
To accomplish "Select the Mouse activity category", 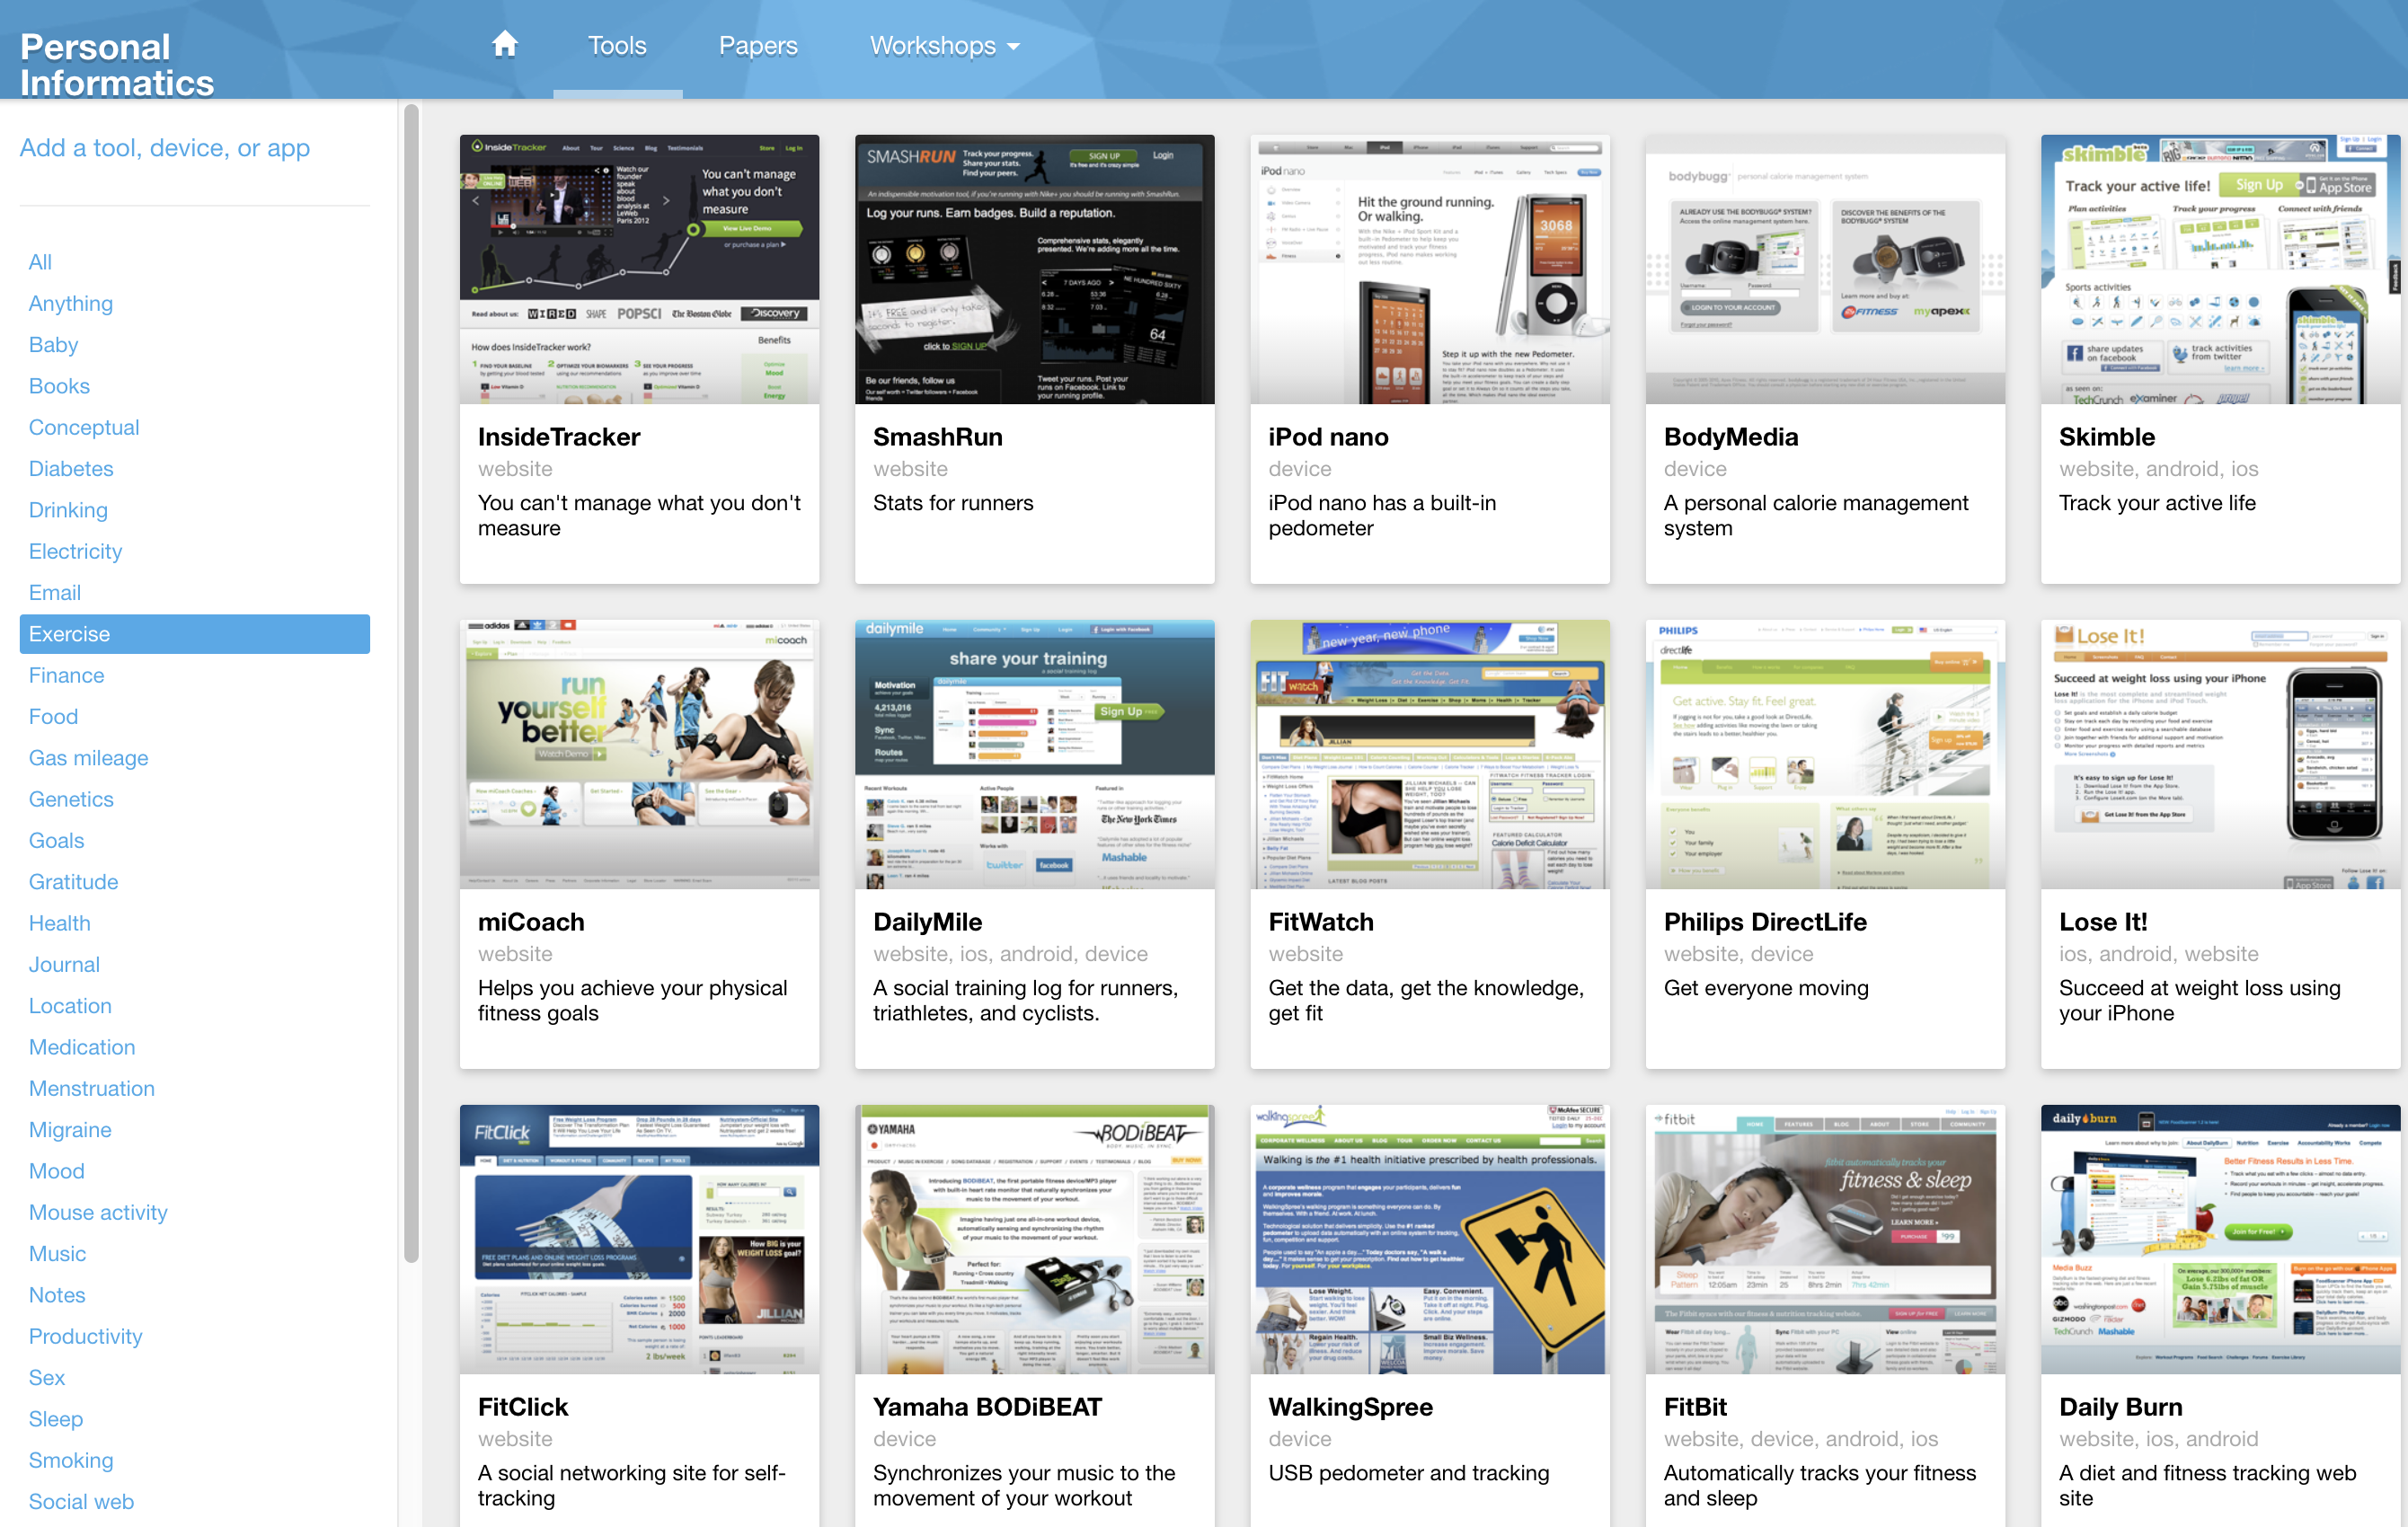I will click(x=98, y=1212).
